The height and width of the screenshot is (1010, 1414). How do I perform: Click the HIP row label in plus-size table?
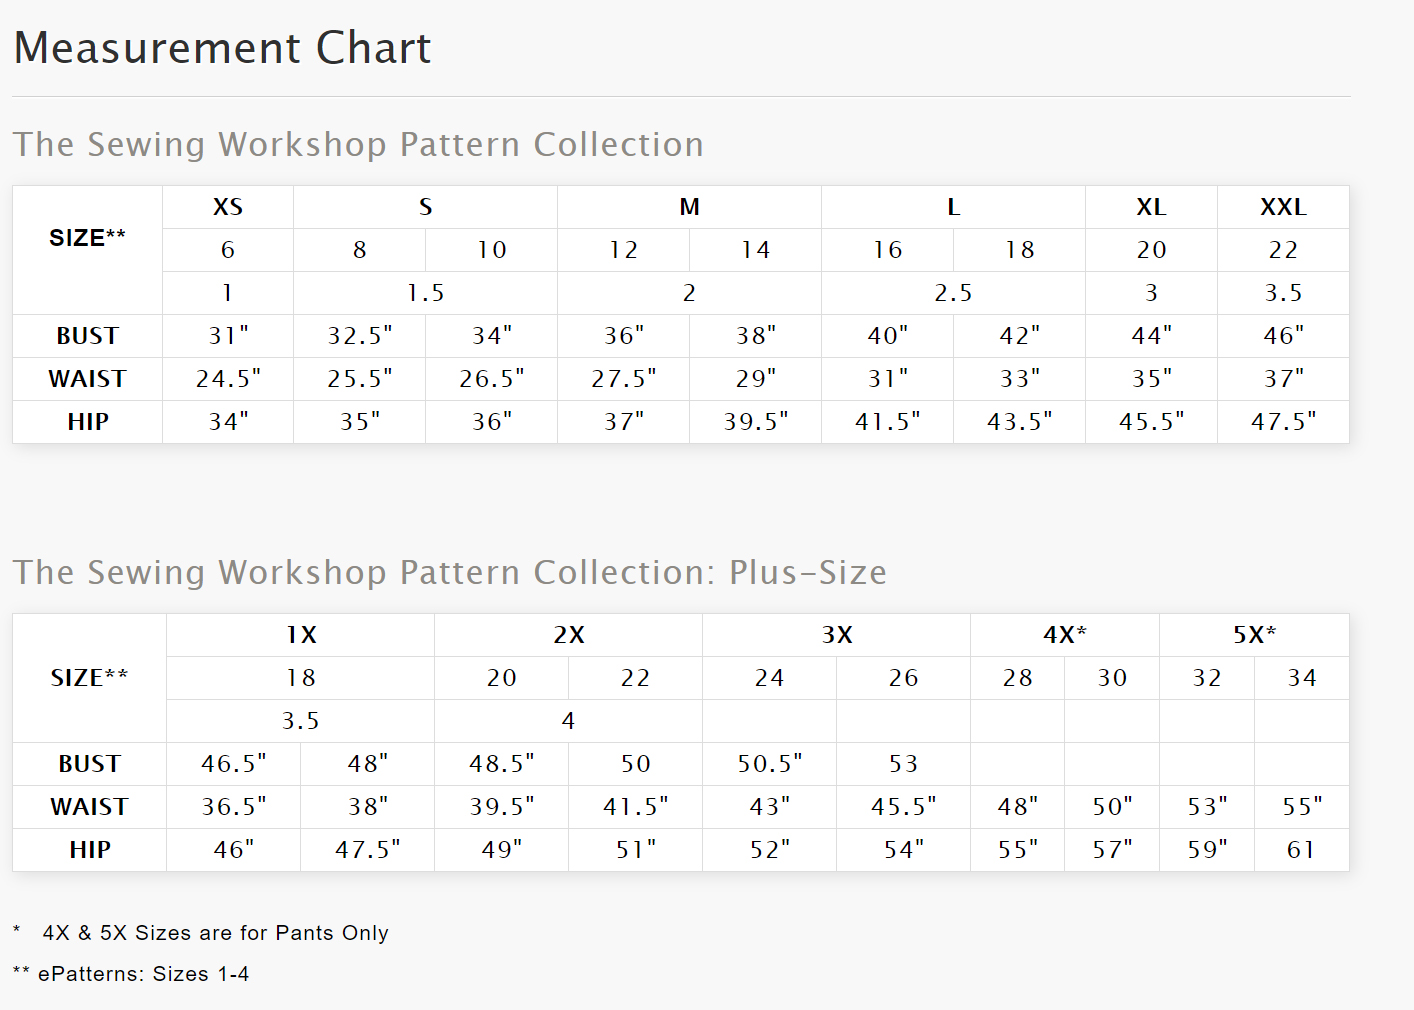(x=90, y=850)
